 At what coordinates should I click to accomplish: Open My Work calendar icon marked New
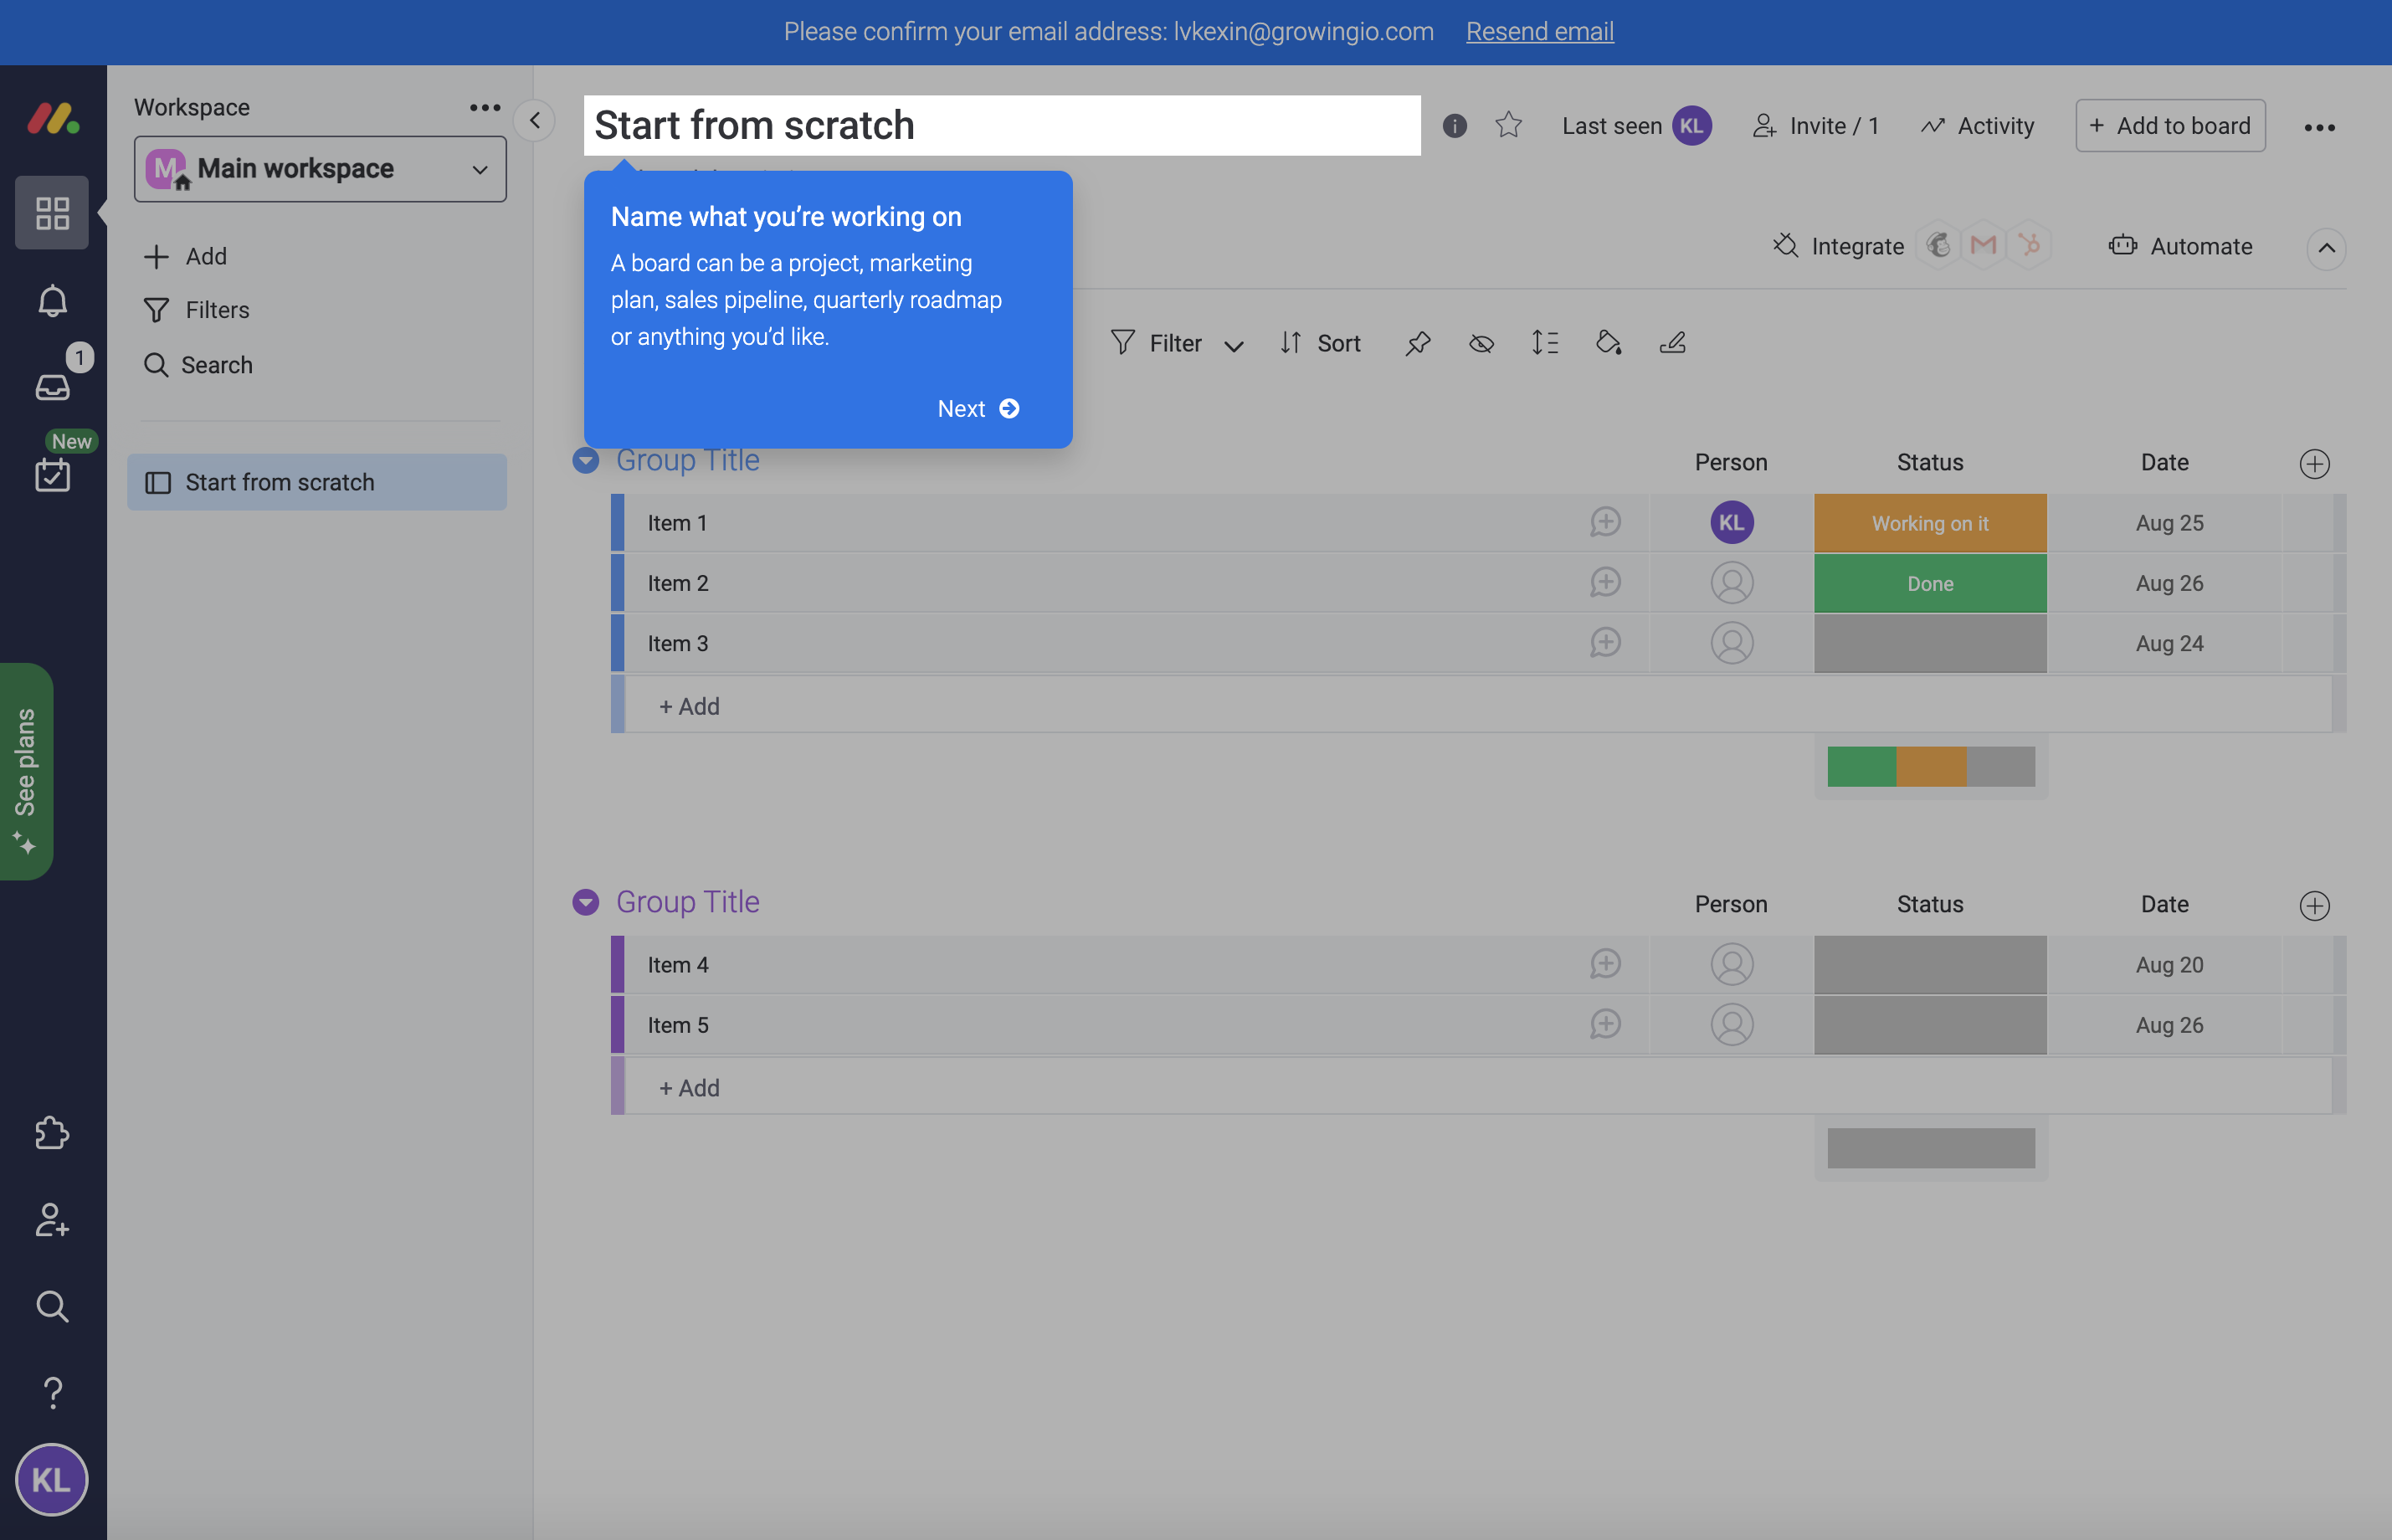point(52,475)
